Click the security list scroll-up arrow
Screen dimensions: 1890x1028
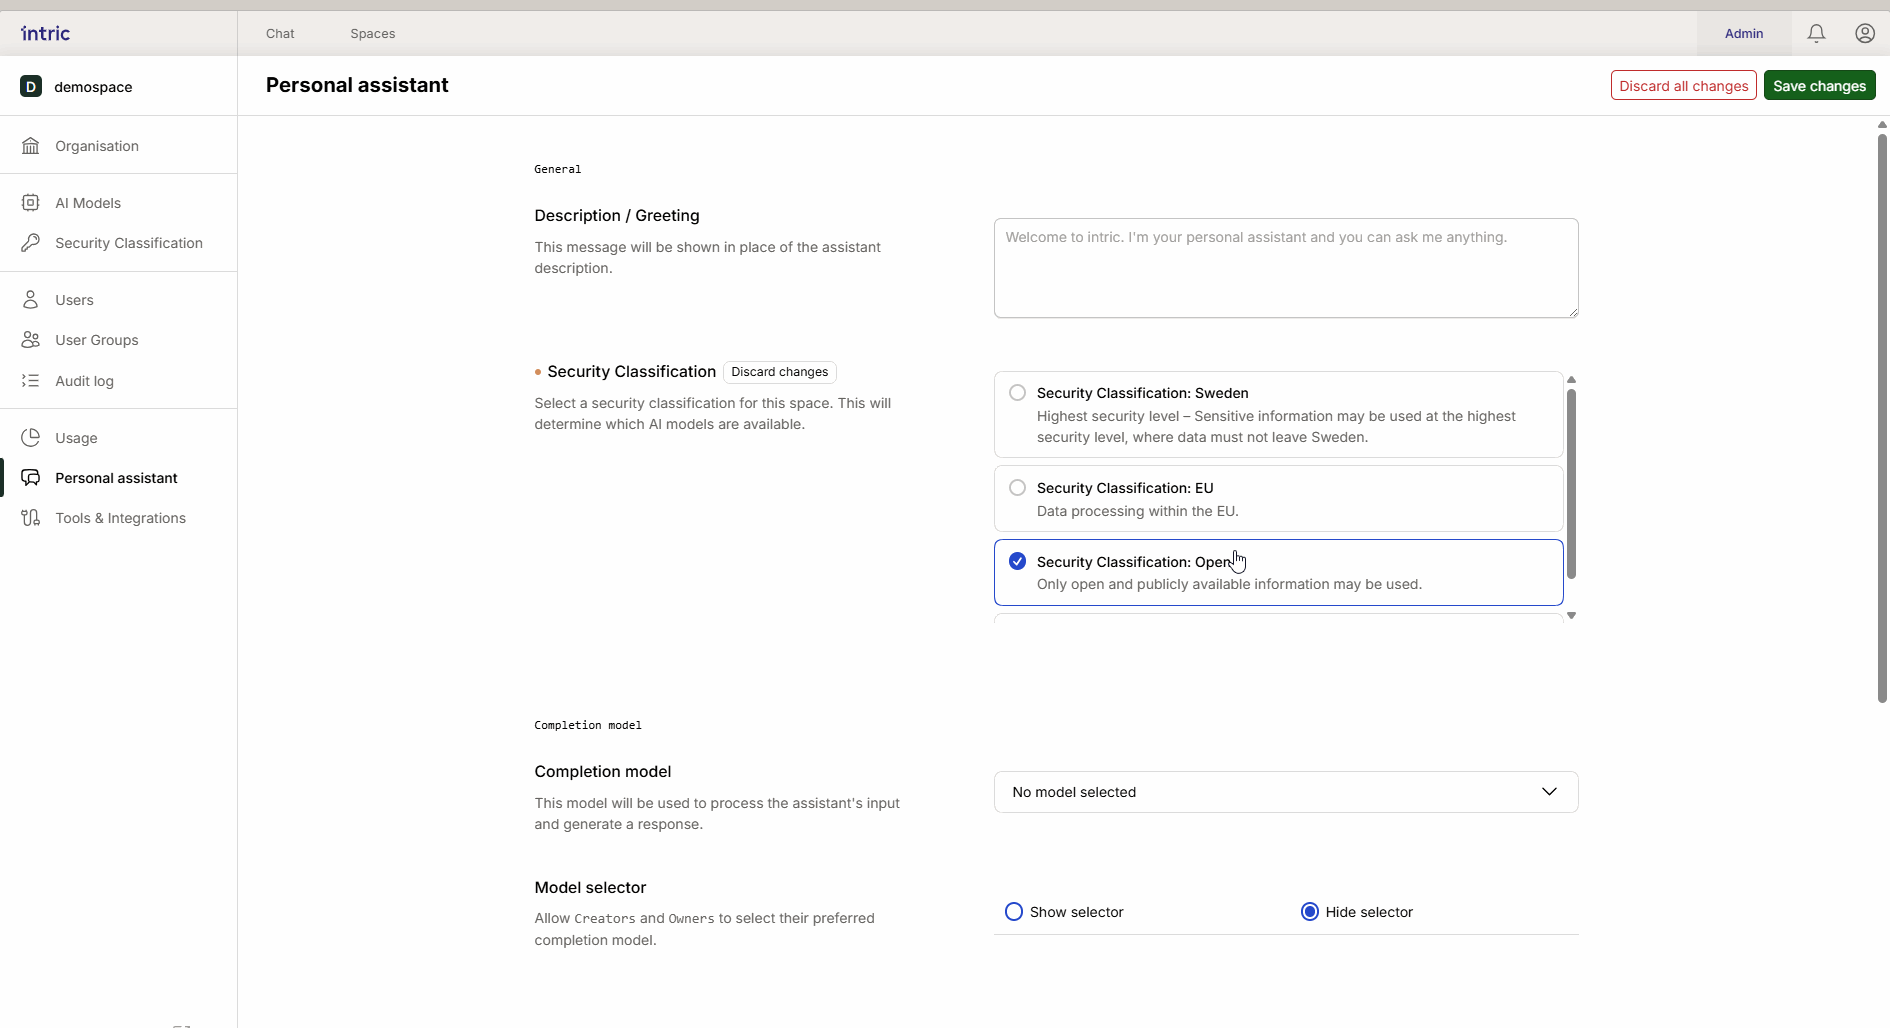[1571, 380]
